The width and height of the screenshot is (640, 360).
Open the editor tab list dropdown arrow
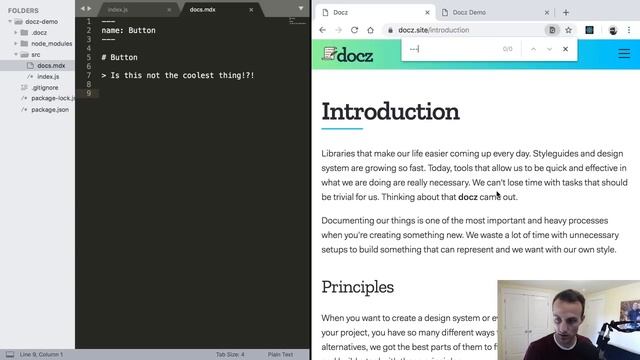click(x=301, y=8)
